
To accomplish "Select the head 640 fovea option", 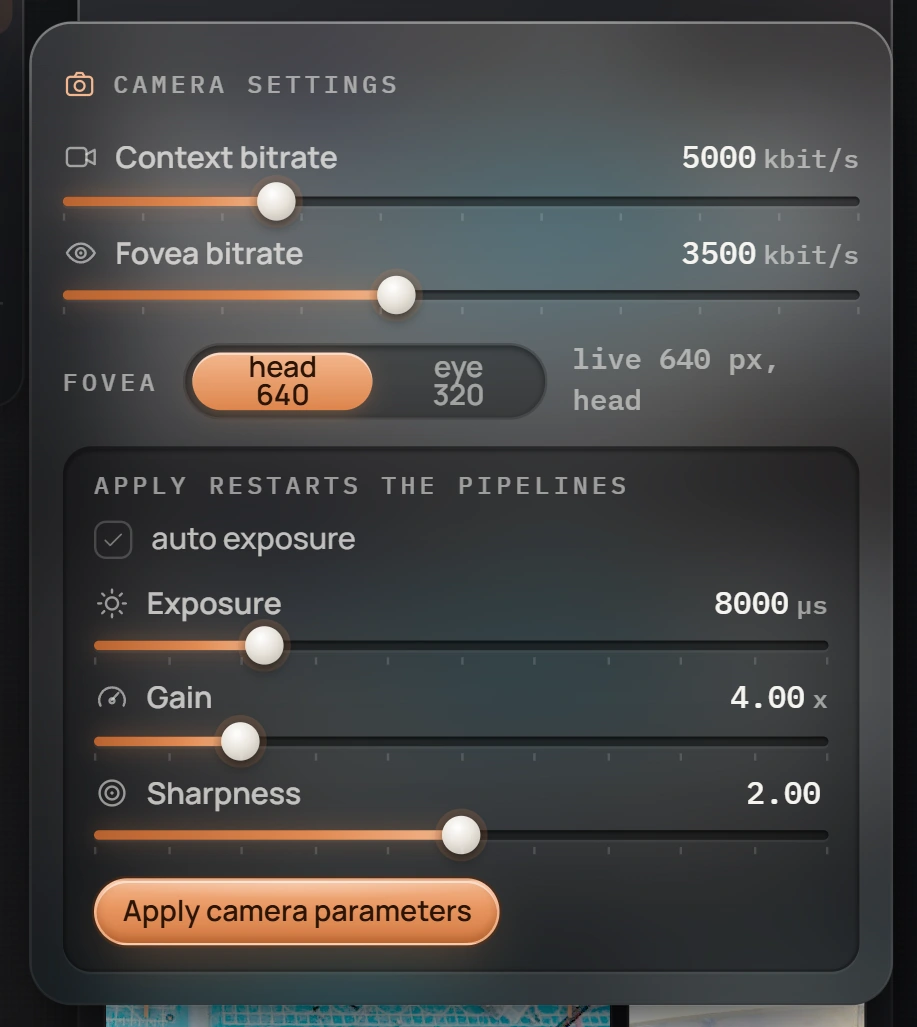I will (282, 381).
